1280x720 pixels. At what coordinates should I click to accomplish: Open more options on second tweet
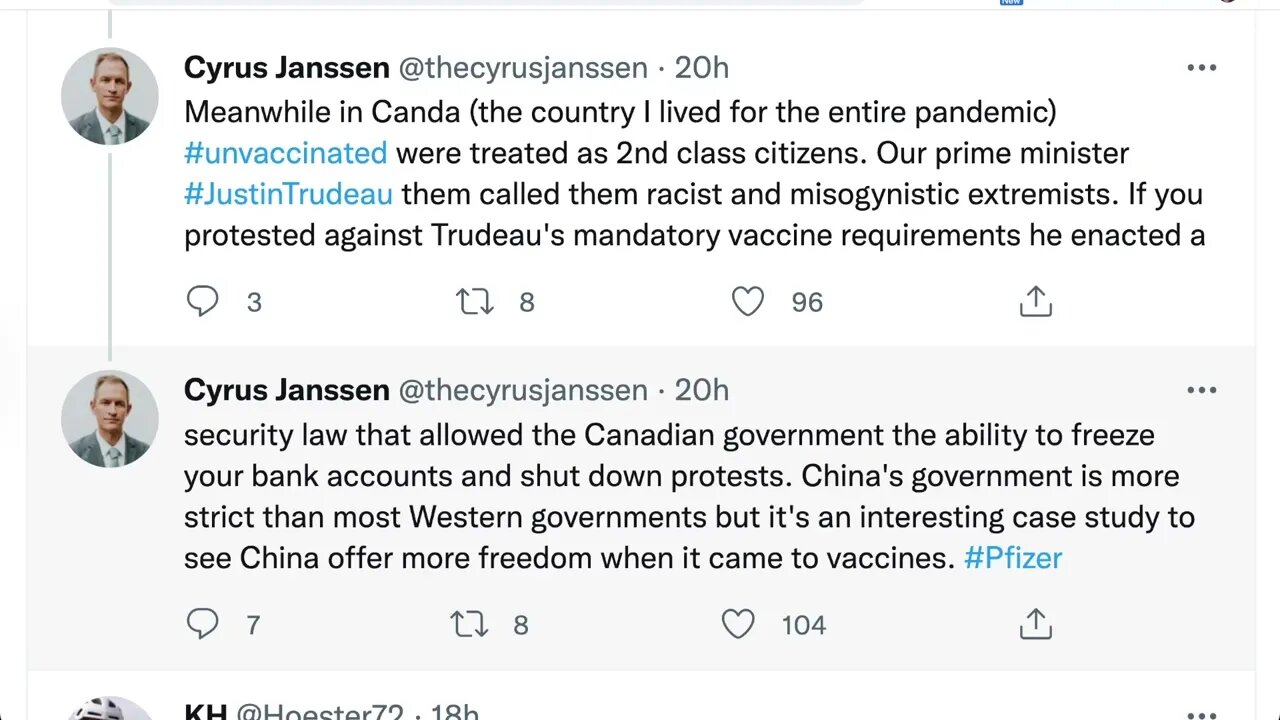click(1201, 390)
